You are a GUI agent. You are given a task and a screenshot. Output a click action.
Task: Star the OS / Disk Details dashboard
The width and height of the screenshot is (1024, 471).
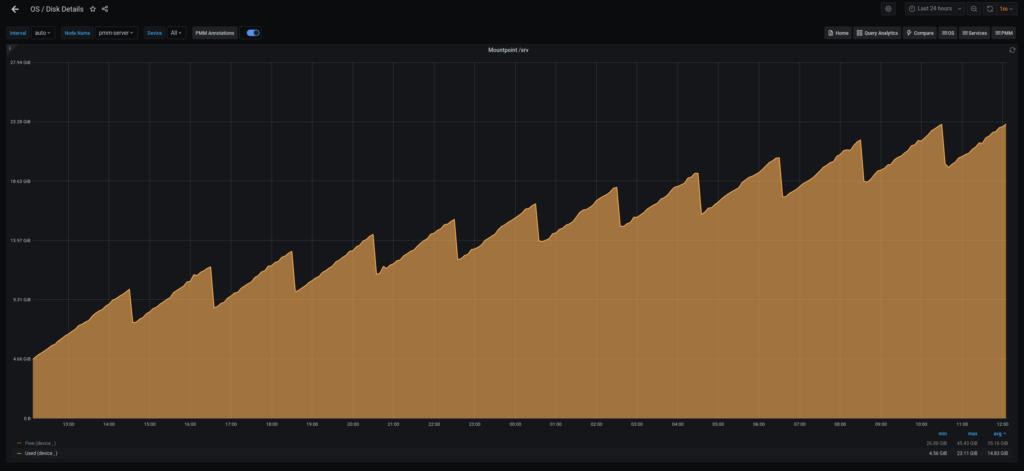tap(93, 9)
